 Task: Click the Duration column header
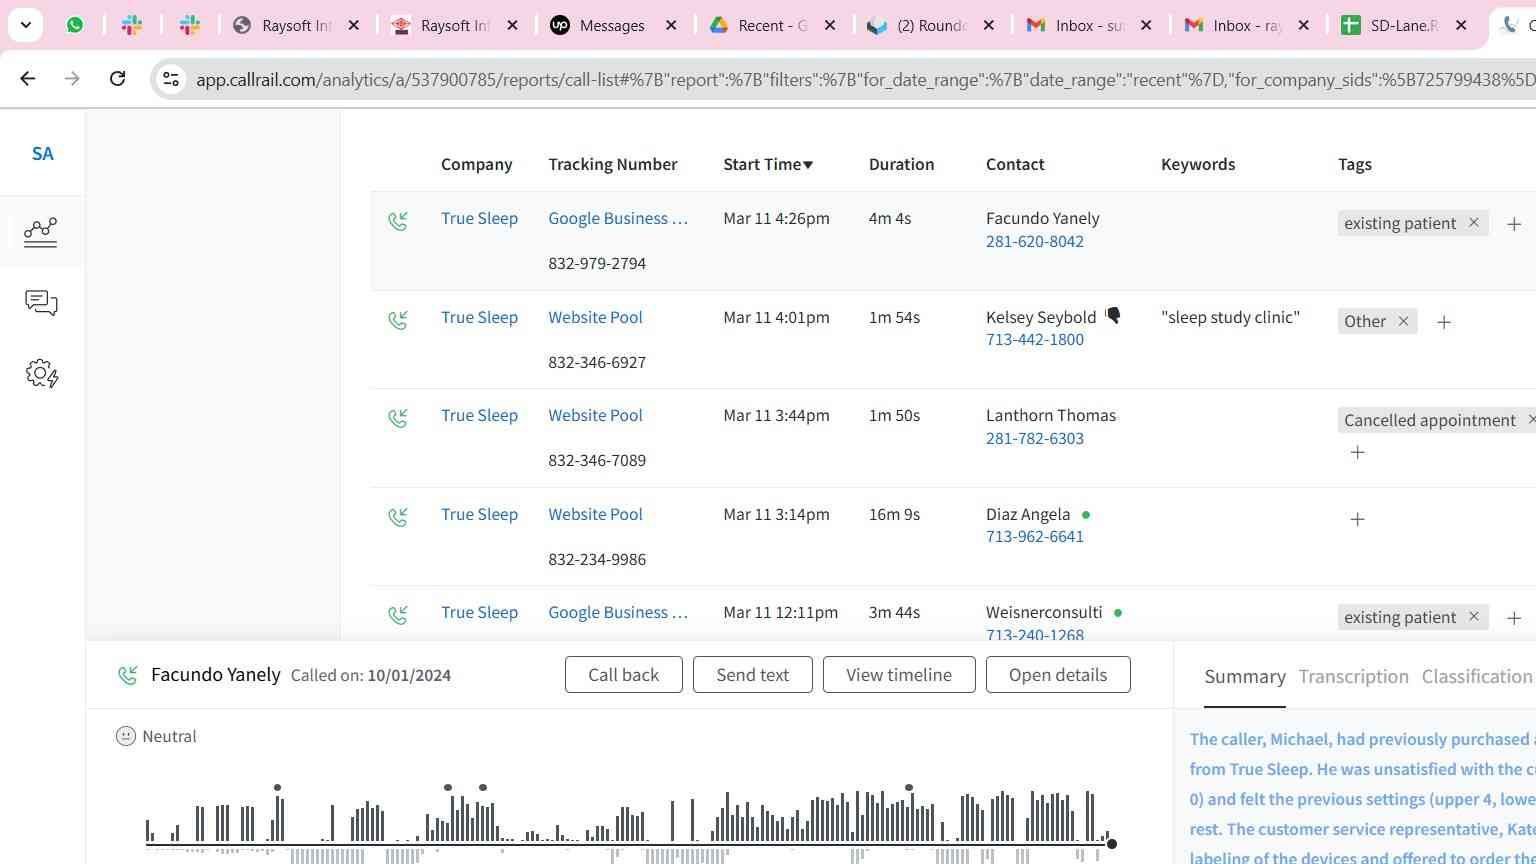coord(901,164)
